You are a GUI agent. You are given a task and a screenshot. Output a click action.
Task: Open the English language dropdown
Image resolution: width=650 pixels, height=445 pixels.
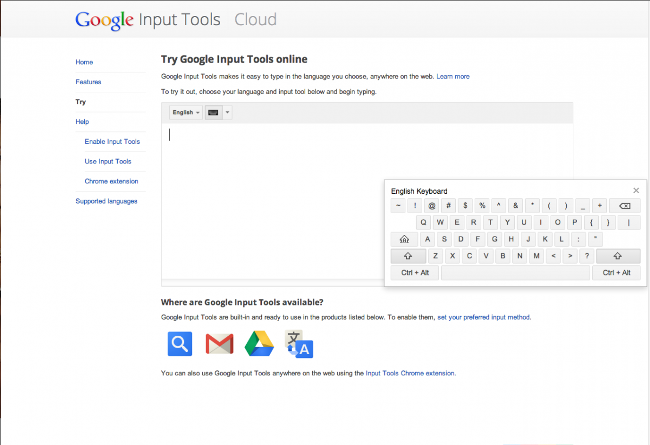click(x=186, y=112)
